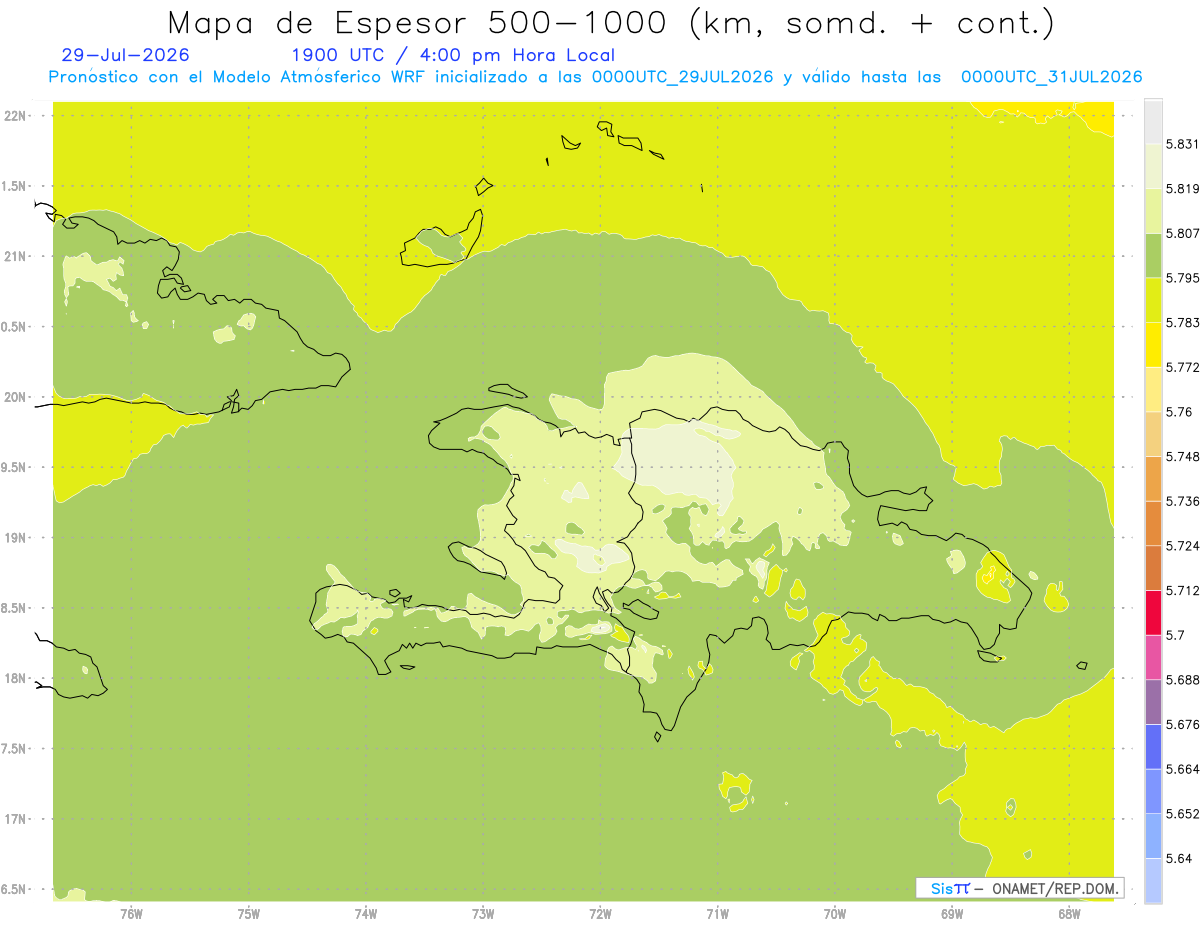Click the colorbar value 5.652
The height and width of the screenshot is (927, 1200).
tap(1183, 813)
